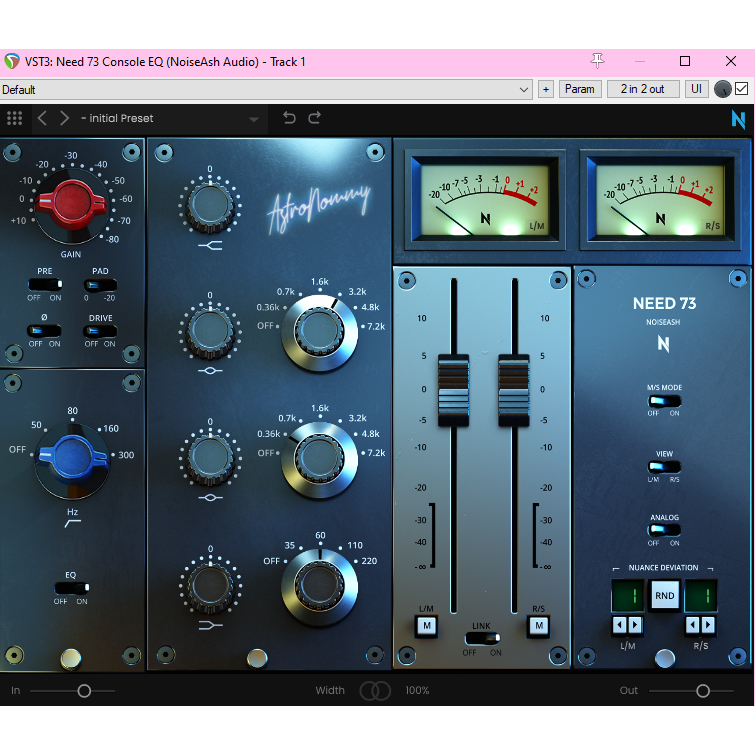Image resolution: width=755 pixels, height=755 pixels.
Task: Click the -80 label on gain knob
Action: pos(112,239)
